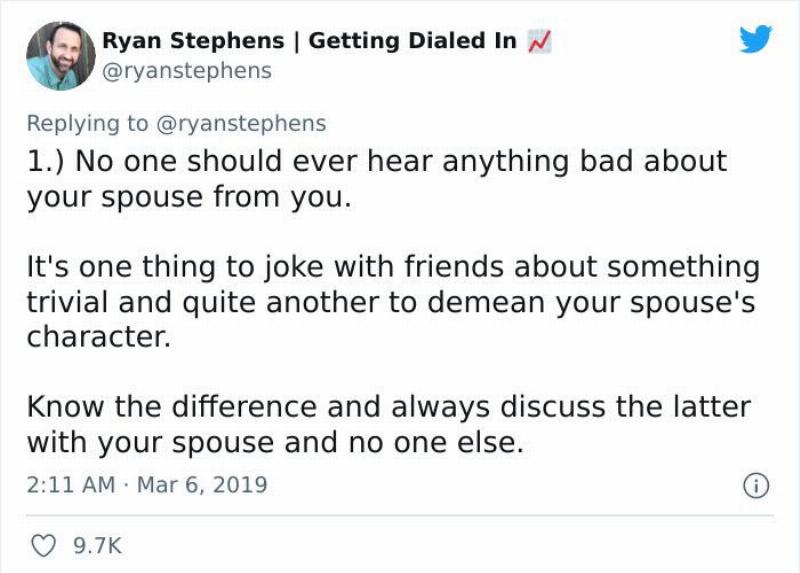Click the red chart emoji beside the name
Image resolution: width=800 pixels, height=573 pixels.
[x=540, y=42]
